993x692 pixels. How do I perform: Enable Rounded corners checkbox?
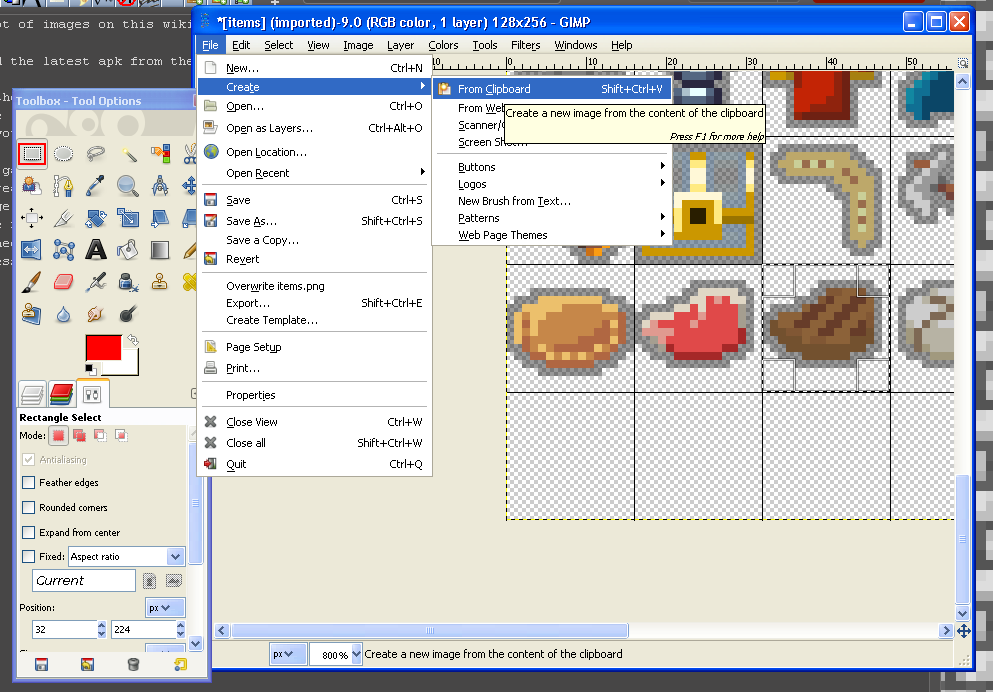pyautogui.click(x=28, y=508)
